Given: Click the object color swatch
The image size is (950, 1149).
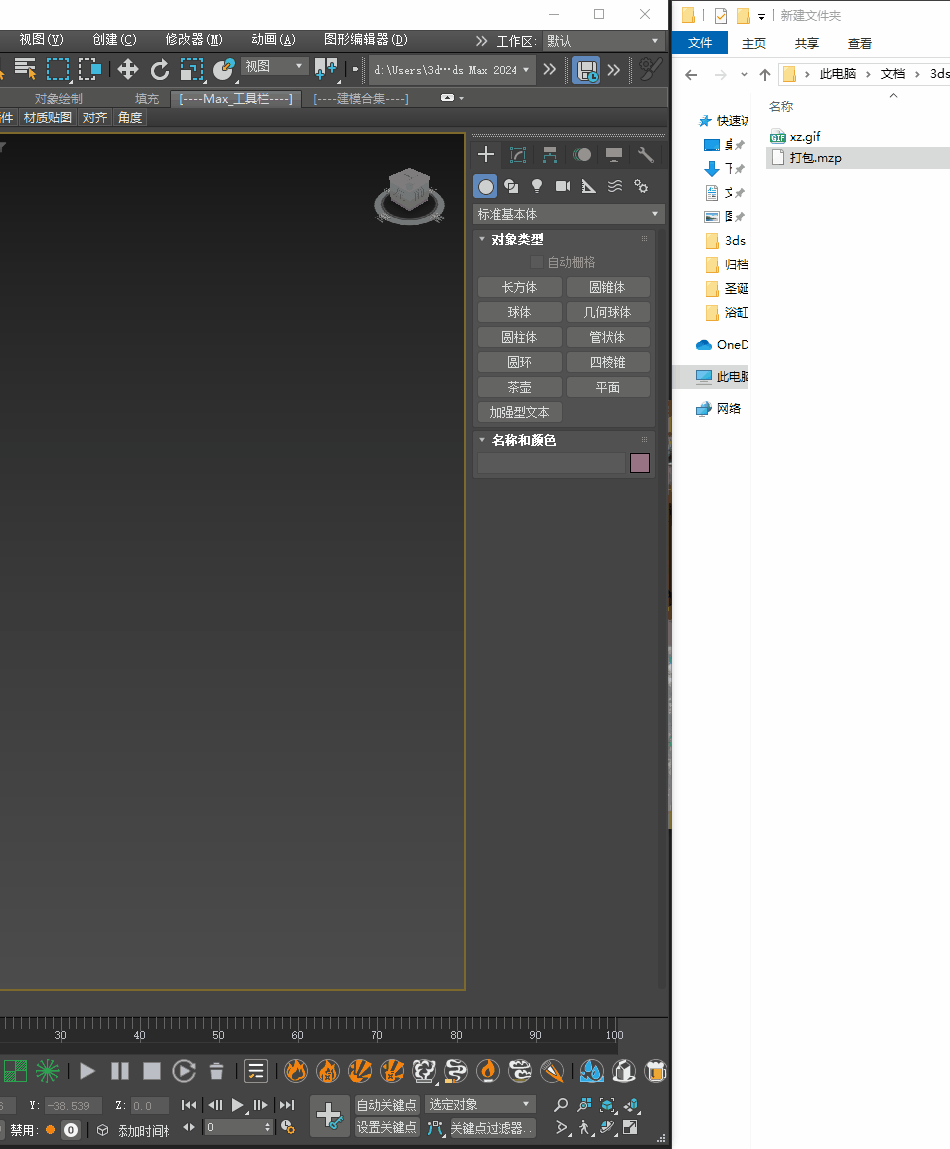Looking at the screenshot, I should [x=640, y=463].
